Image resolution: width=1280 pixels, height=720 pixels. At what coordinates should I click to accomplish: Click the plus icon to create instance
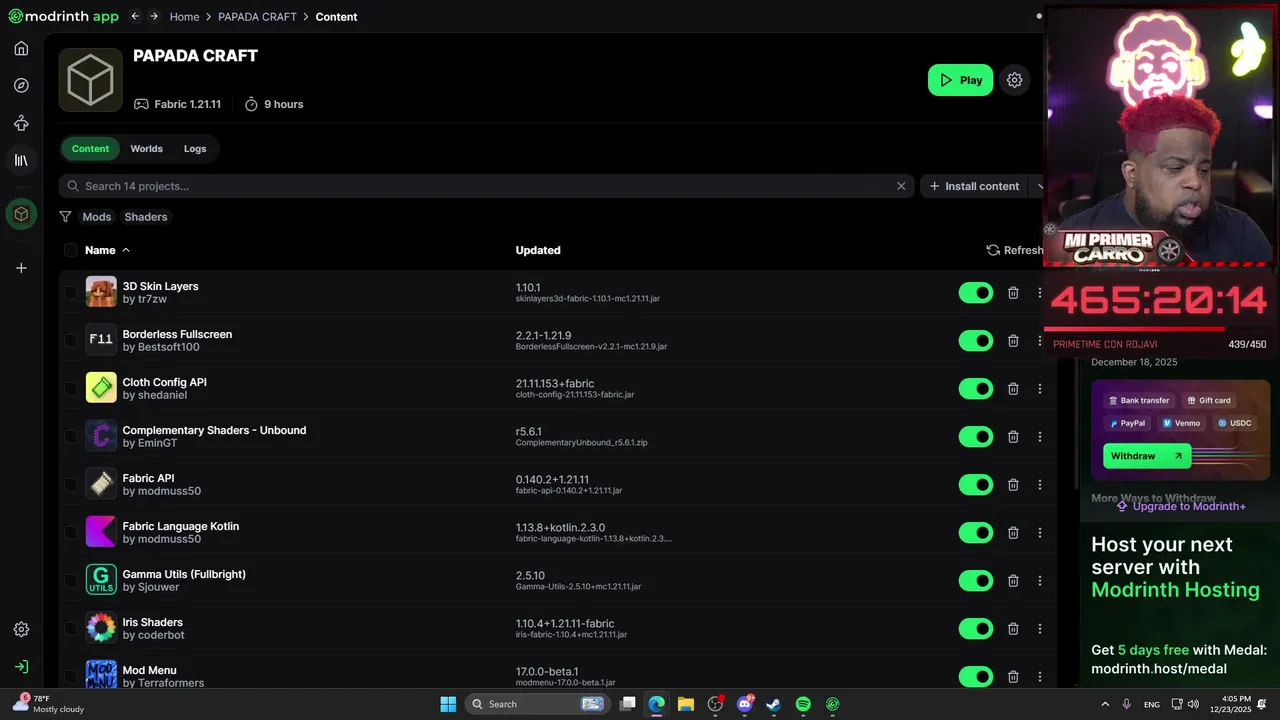(21, 268)
